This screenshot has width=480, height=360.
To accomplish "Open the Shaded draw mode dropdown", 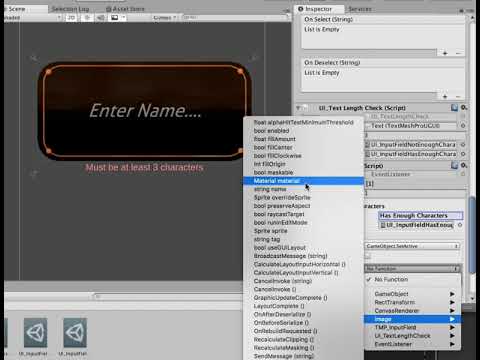I will pos(33,17).
